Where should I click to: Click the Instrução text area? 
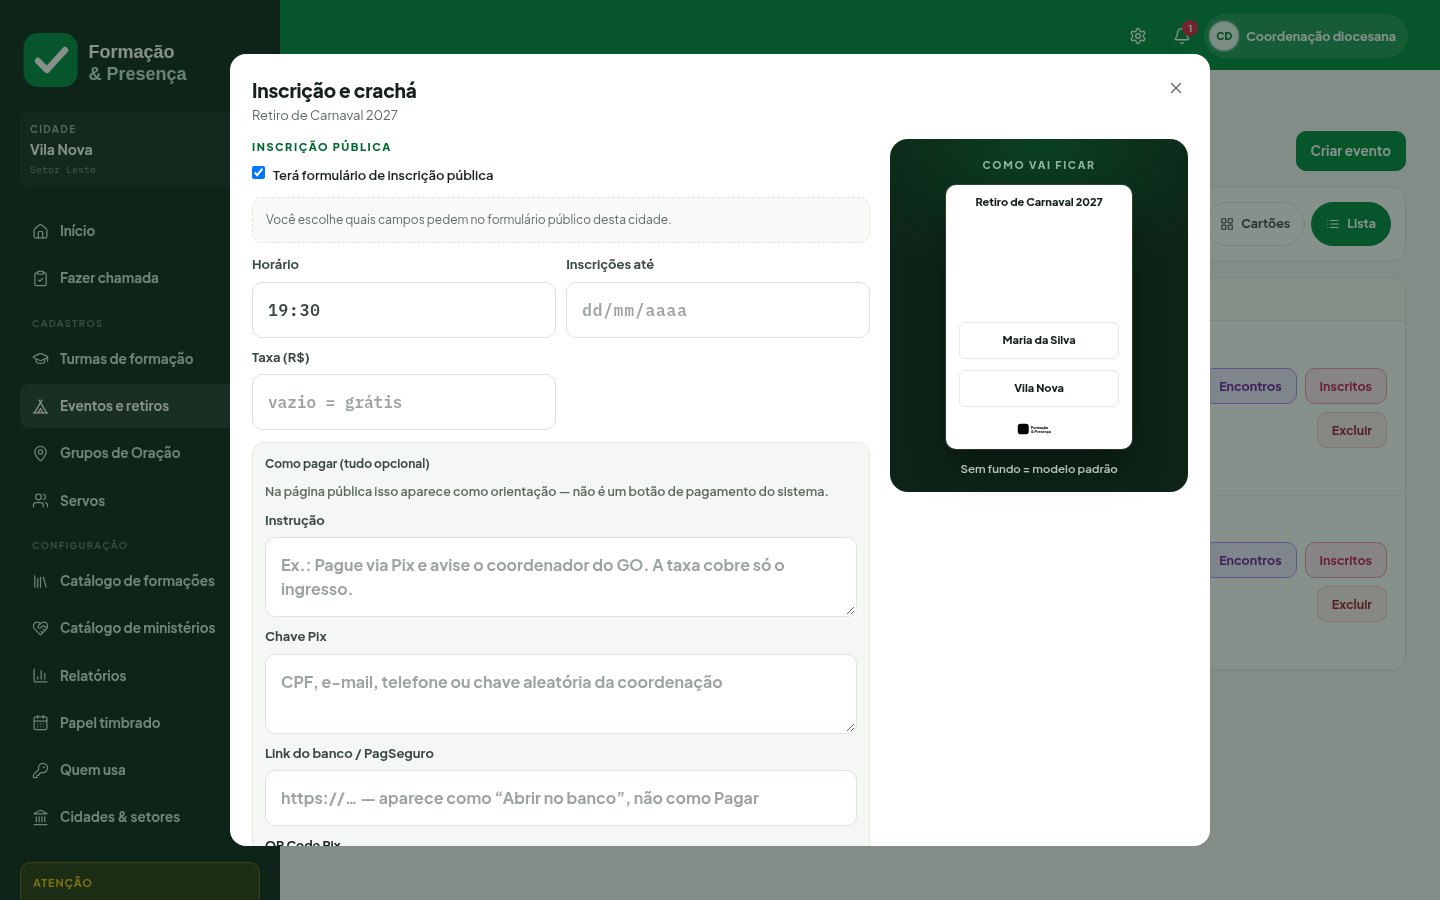coord(561,577)
